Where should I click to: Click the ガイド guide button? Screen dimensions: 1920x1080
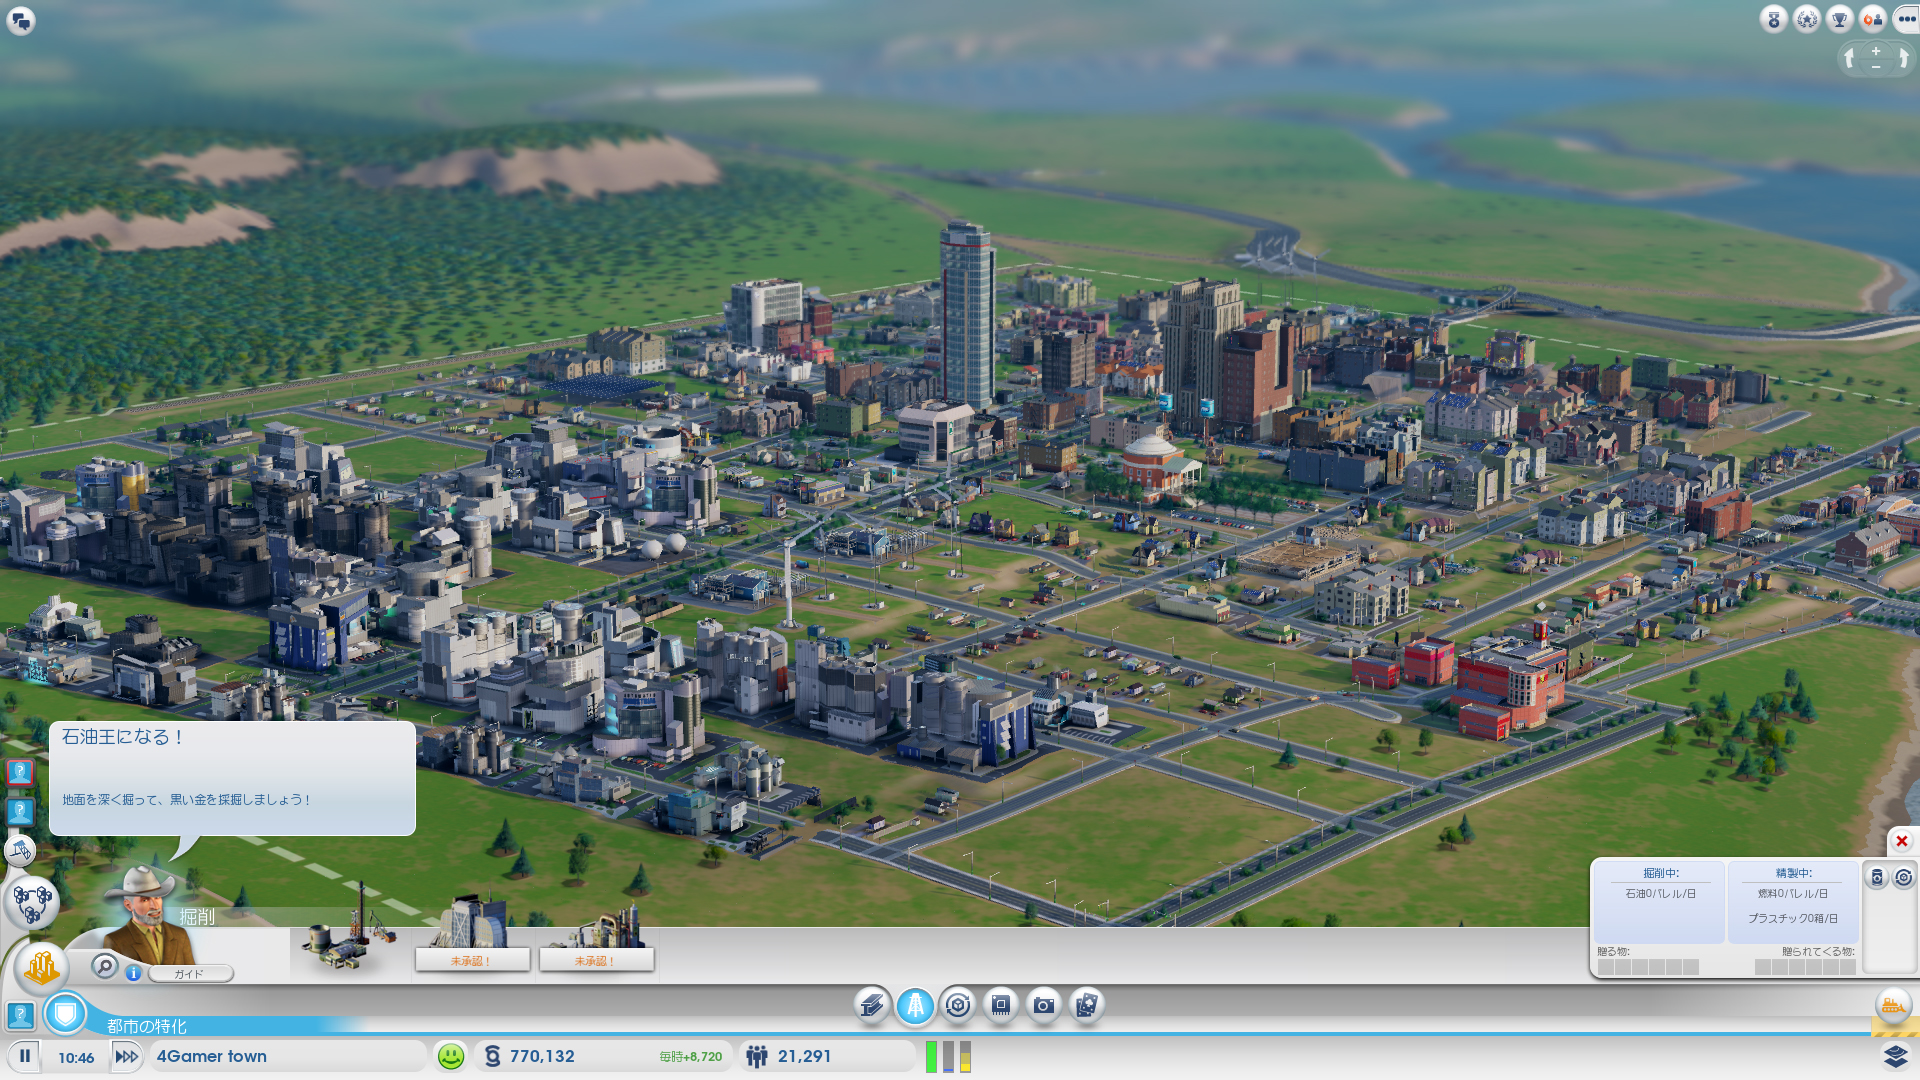[190, 973]
